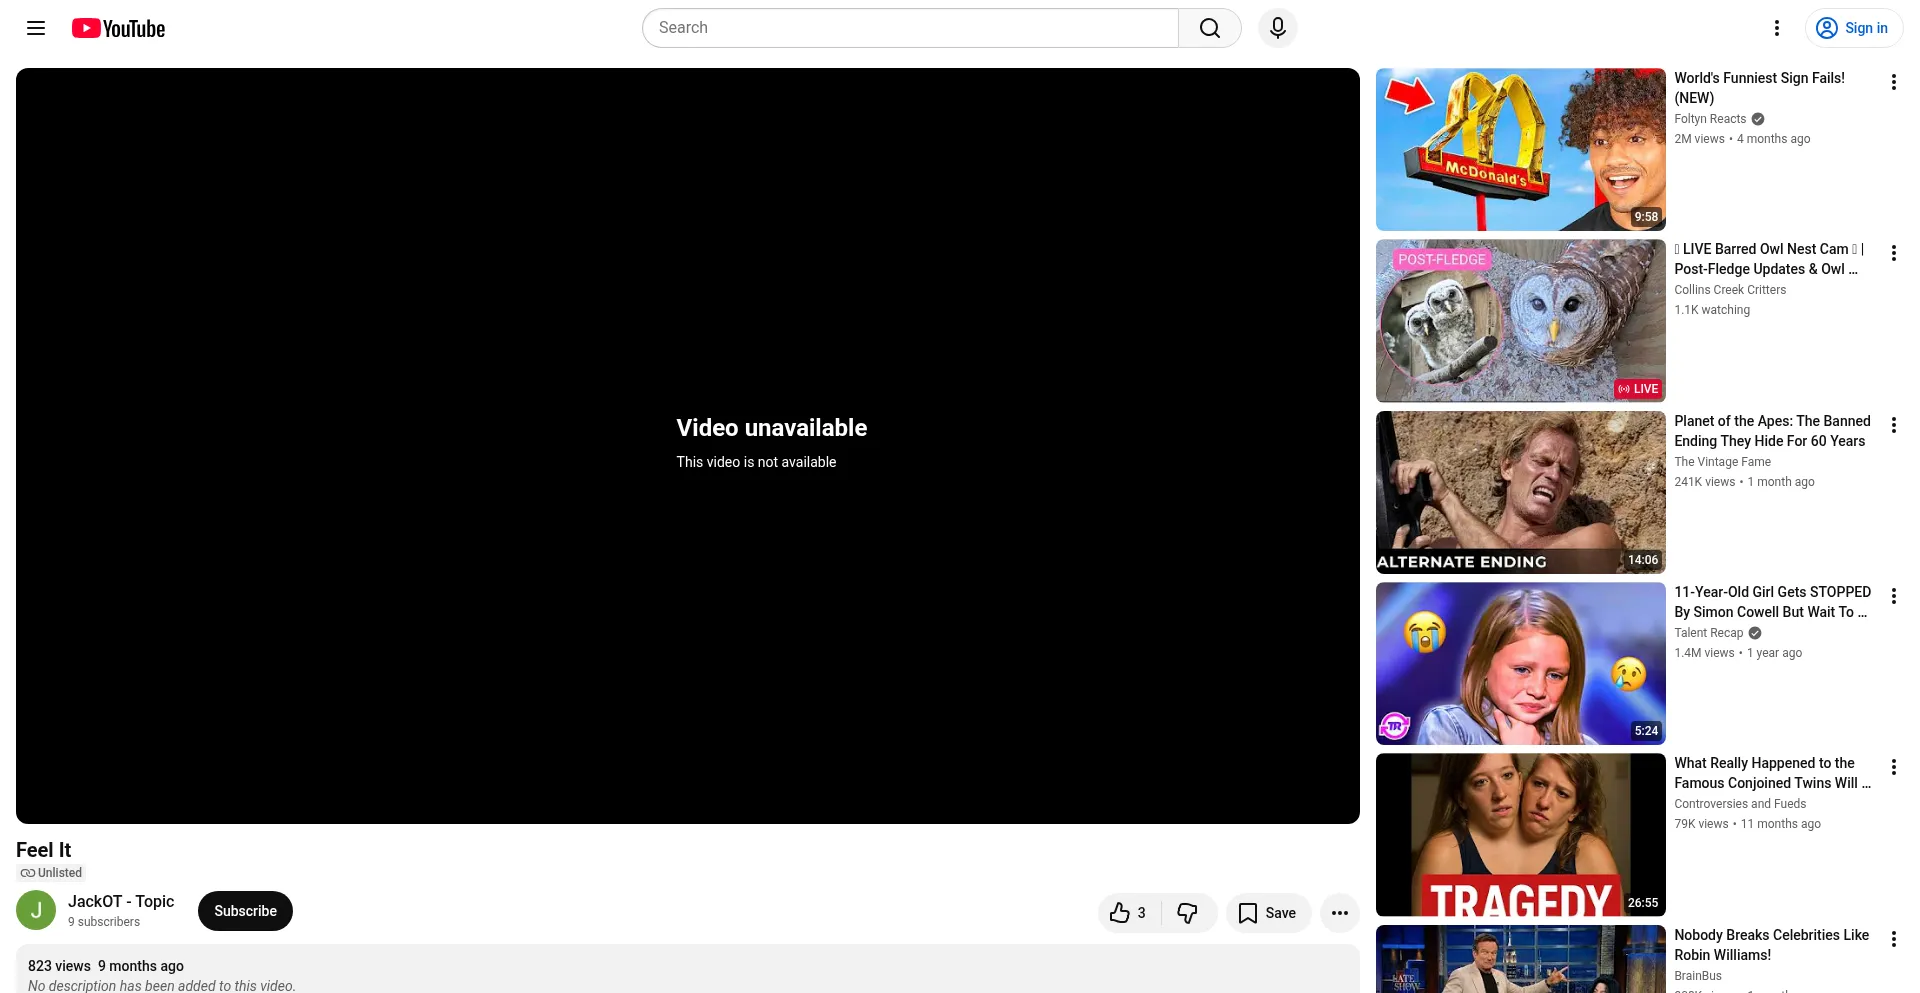Visit The Vintage Fame channel

click(x=1723, y=462)
